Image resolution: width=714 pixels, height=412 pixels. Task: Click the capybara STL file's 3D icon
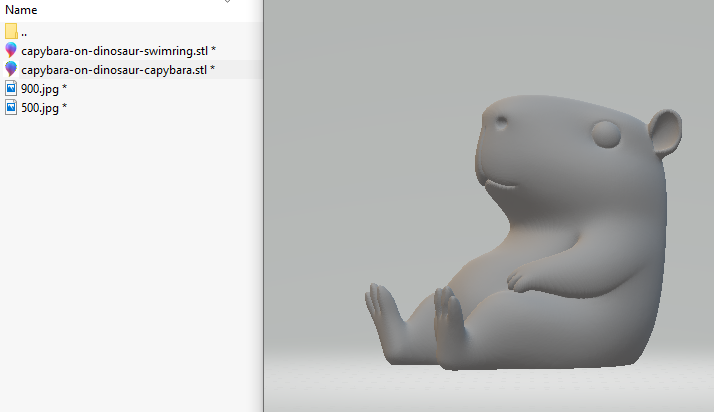(x=11, y=69)
